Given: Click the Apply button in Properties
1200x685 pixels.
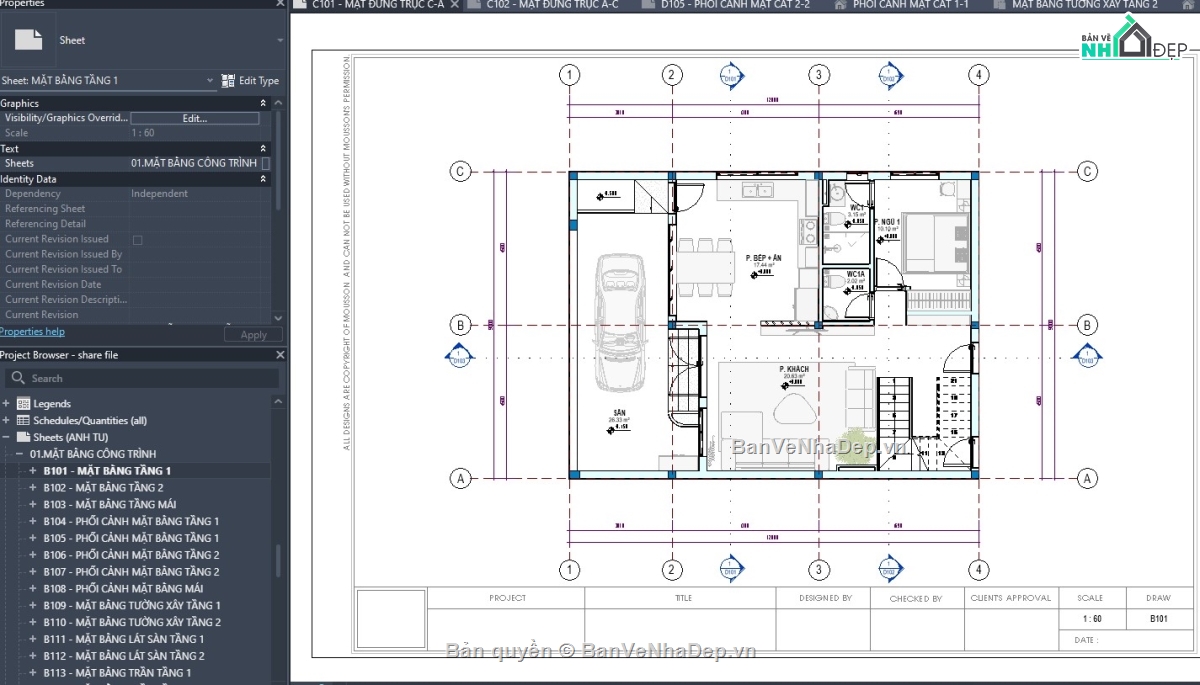Looking at the screenshot, I should pyautogui.click(x=254, y=335).
